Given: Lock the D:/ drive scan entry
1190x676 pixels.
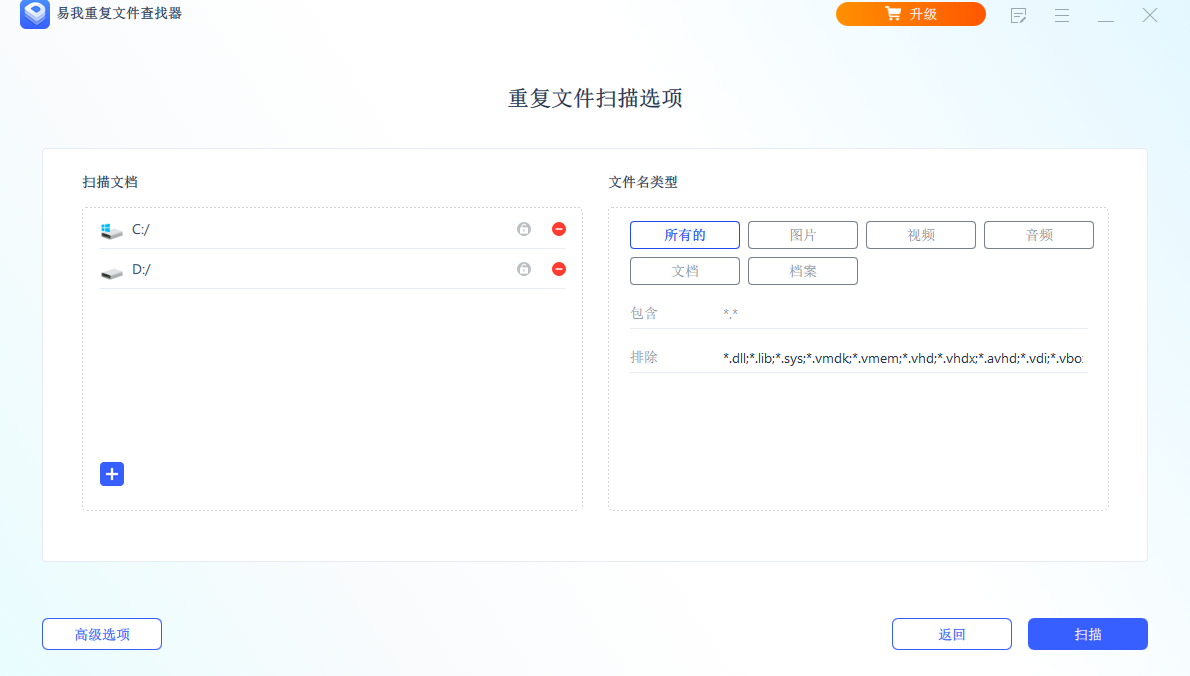Looking at the screenshot, I should pyautogui.click(x=523, y=269).
